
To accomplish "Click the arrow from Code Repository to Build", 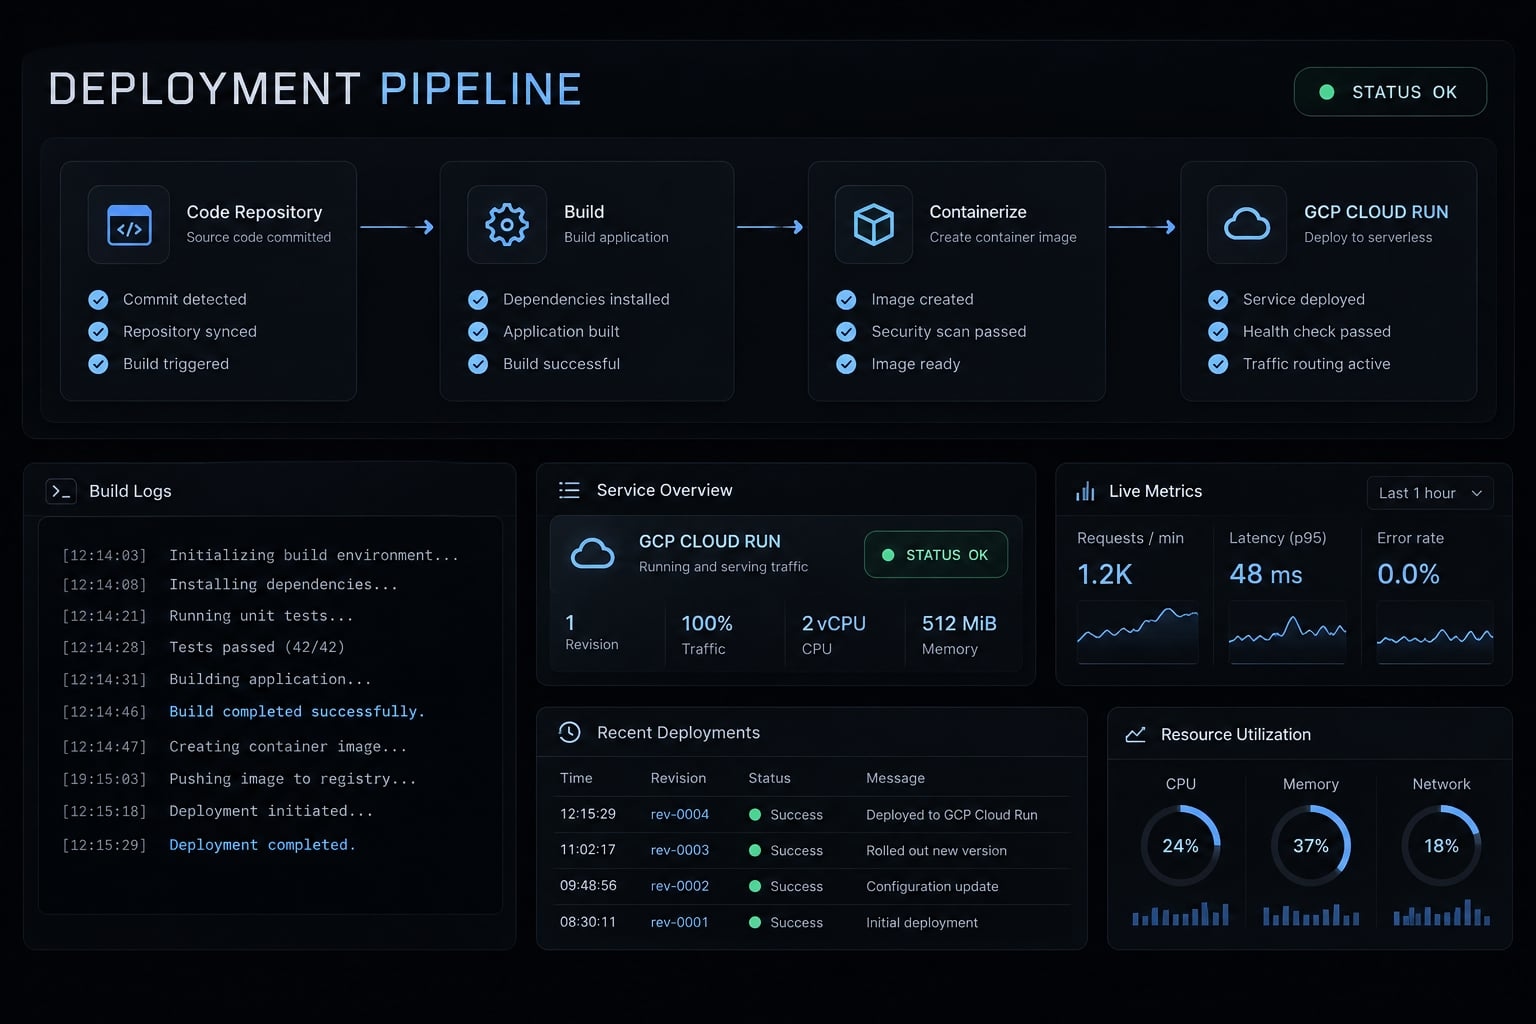I will click(397, 227).
